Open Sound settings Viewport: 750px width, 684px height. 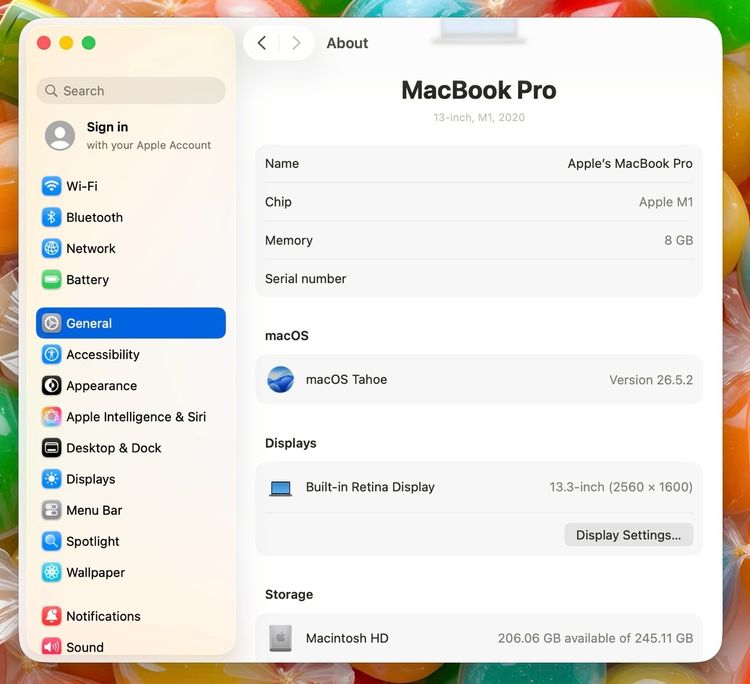(131, 647)
